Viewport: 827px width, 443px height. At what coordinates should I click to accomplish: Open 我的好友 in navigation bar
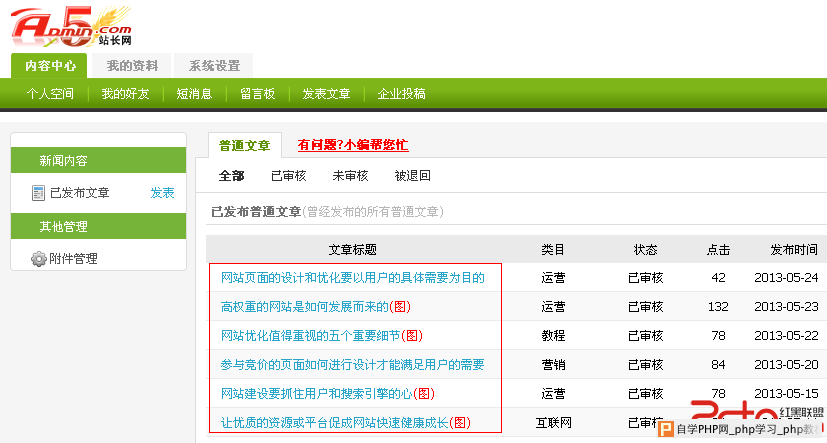(126, 94)
